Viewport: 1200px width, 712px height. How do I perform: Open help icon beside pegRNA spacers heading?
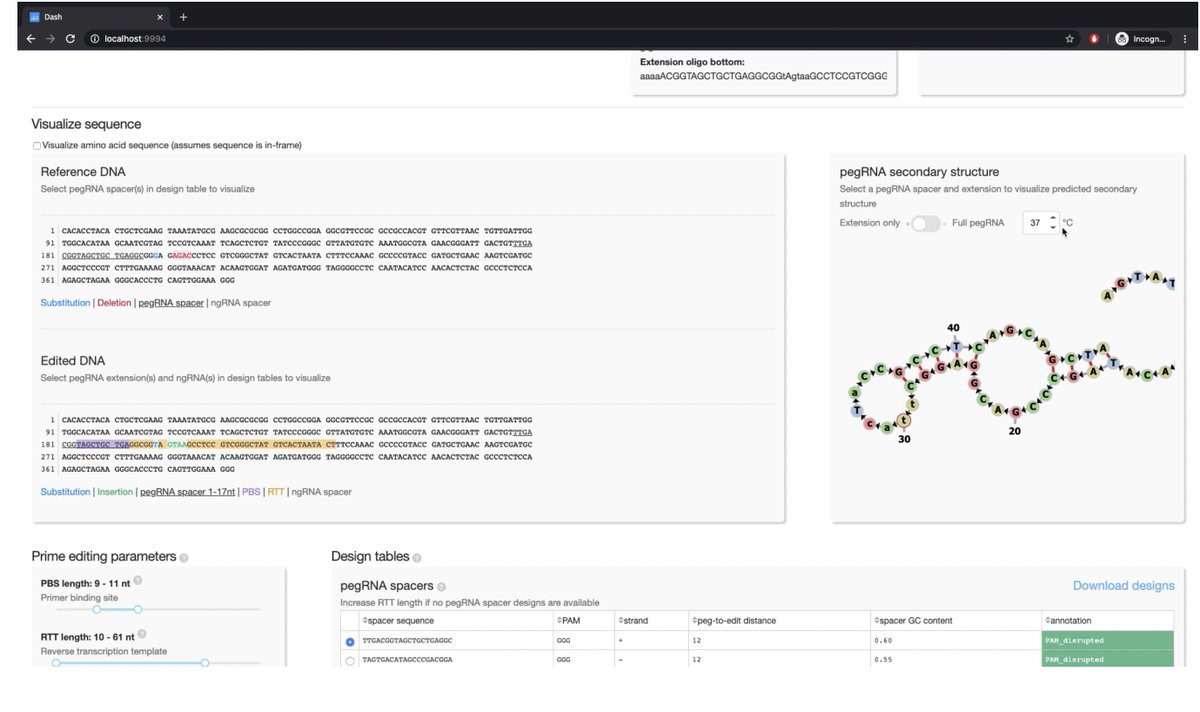click(x=441, y=586)
